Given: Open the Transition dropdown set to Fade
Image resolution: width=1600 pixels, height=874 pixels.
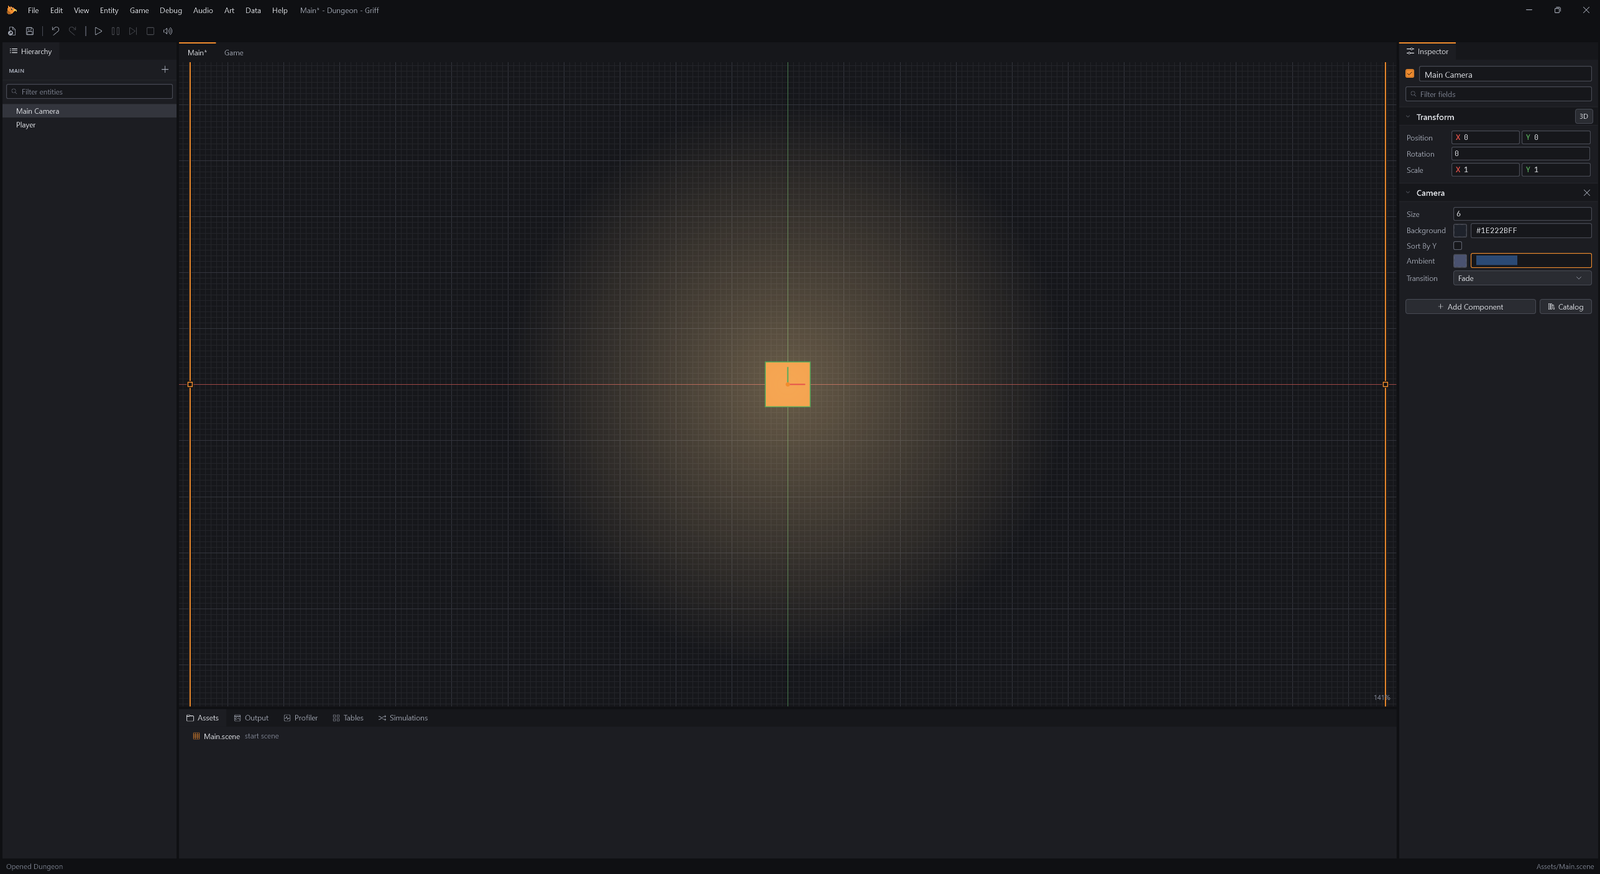Looking at the screenshot, I should [x=1522, y=278].
